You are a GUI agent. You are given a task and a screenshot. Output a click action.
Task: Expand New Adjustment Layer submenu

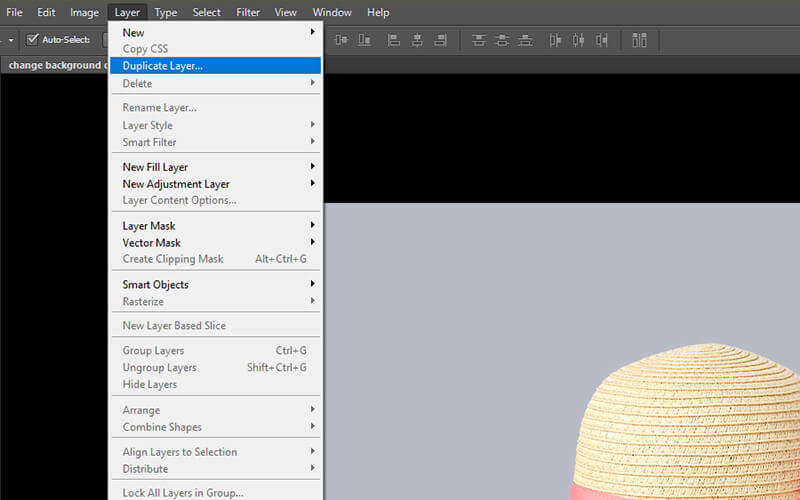click(215, 184)
